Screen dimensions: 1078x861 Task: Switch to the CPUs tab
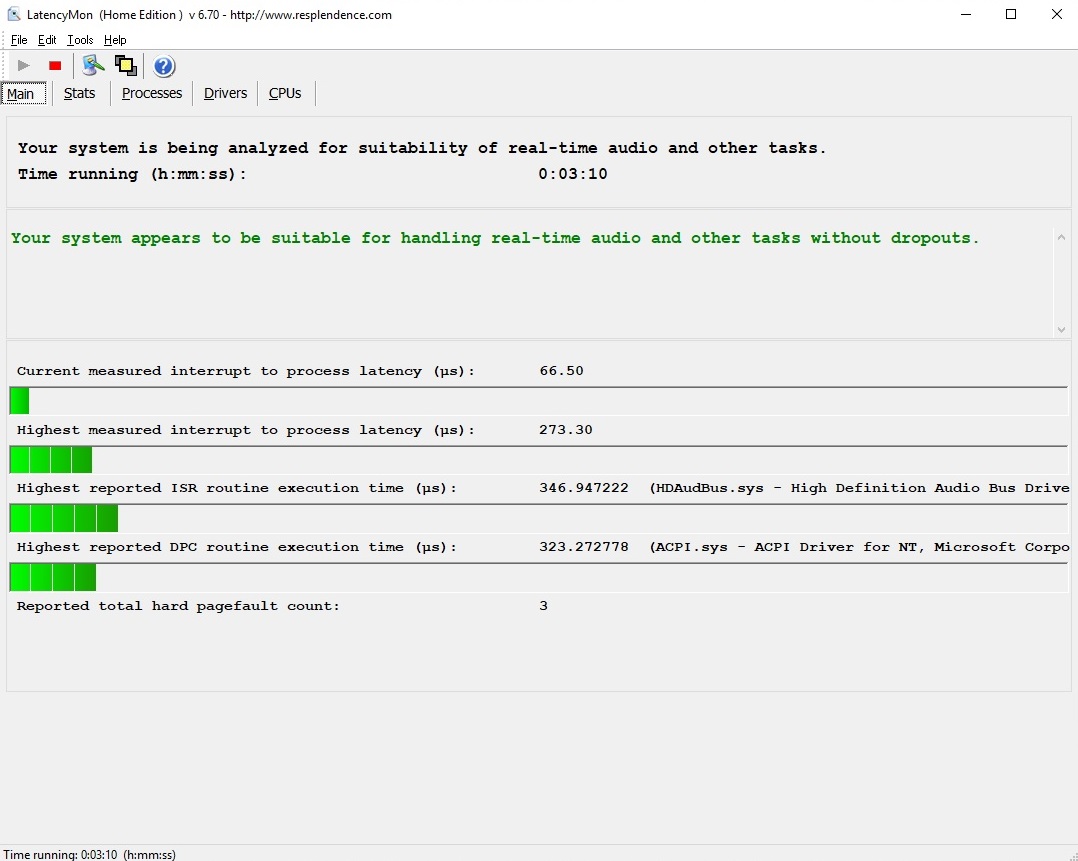[x=285, y=94]
